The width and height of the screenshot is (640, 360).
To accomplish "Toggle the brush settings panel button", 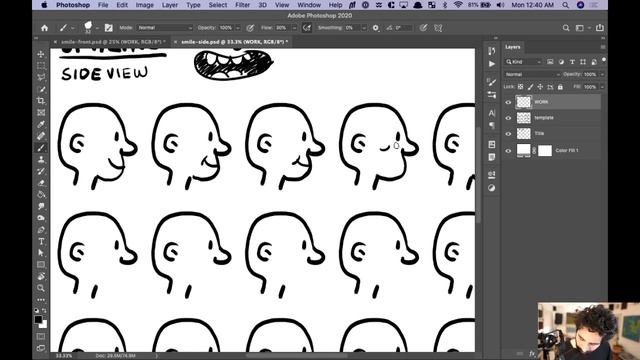I will 109,28.
